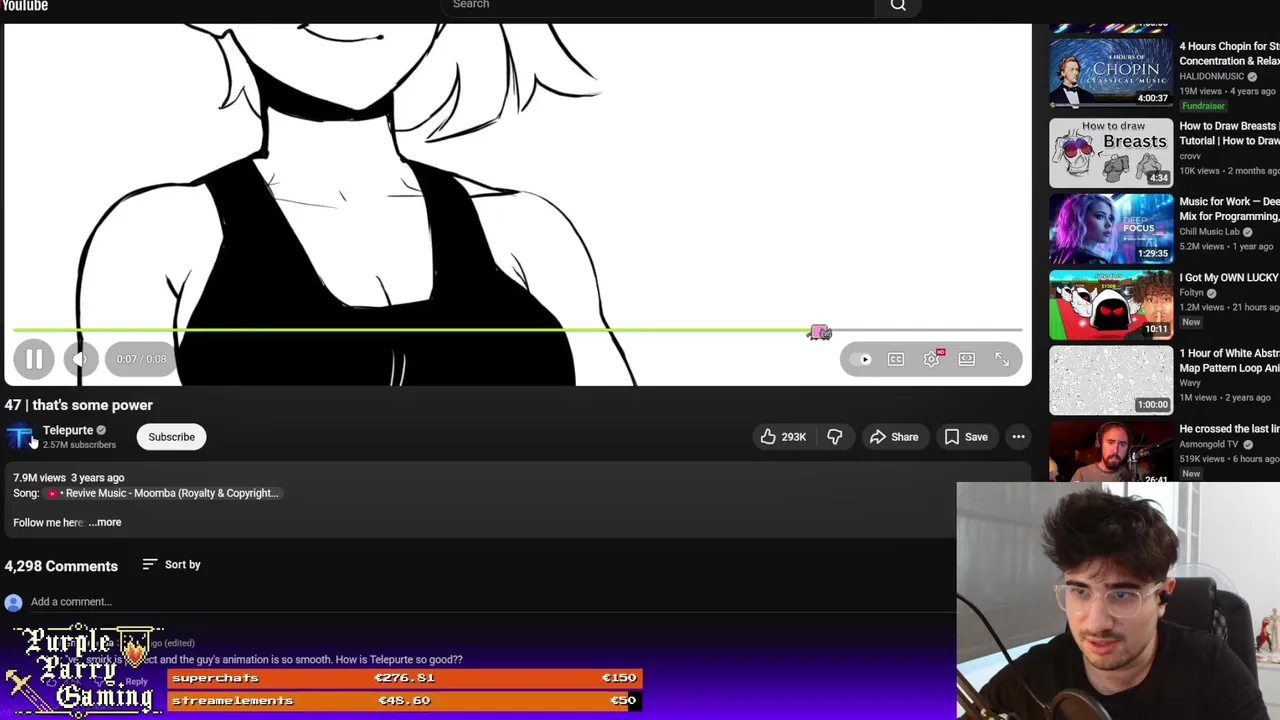Mute the video volume icon

tap(80, 359)
